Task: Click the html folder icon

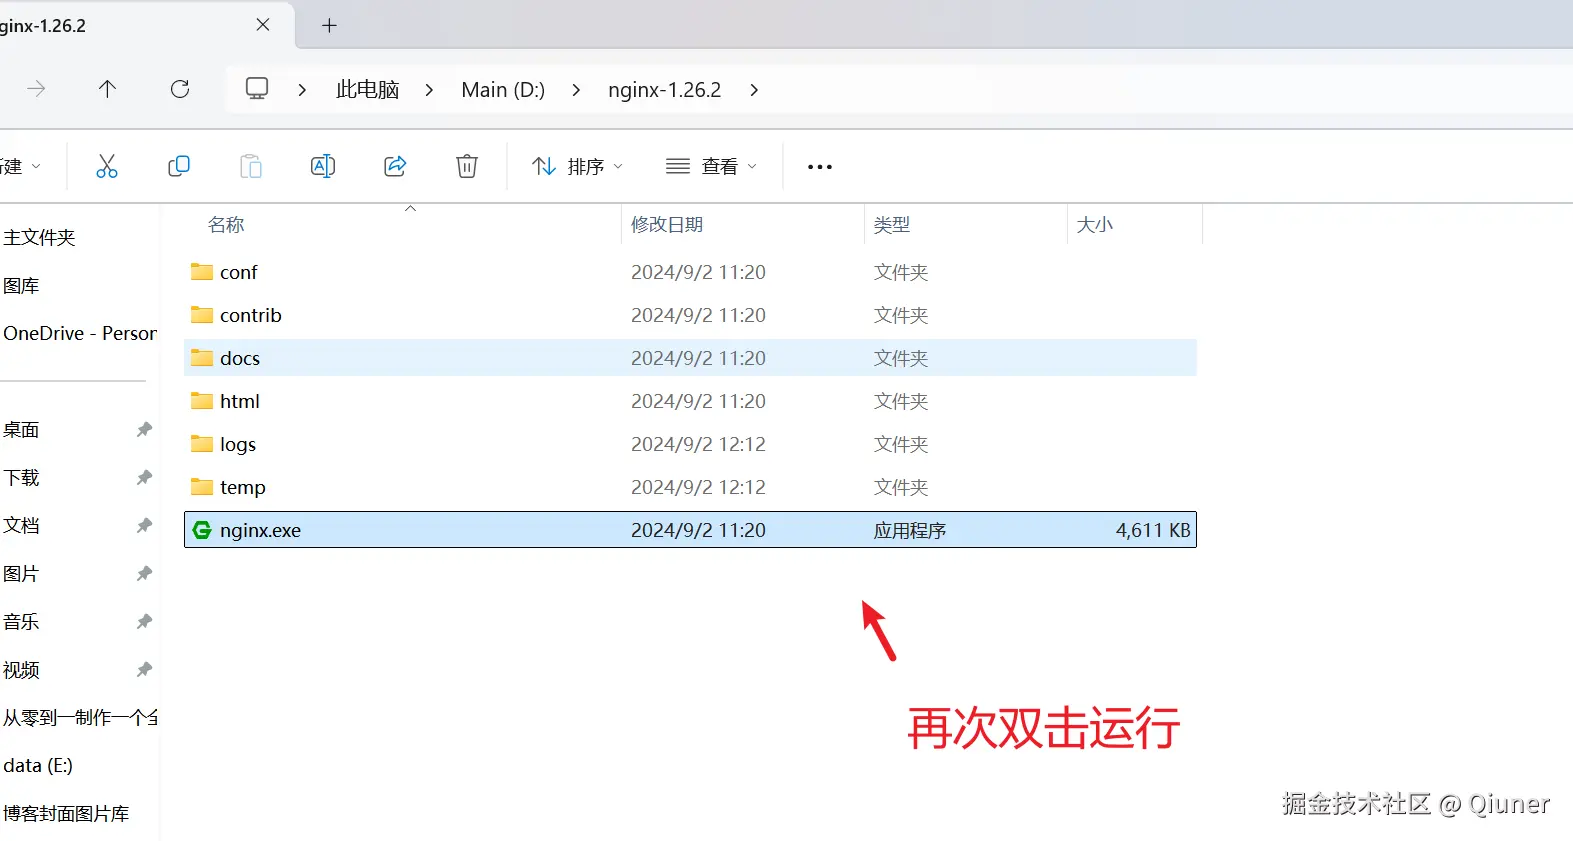Action: pyautogui.click(x=202, y=400)
